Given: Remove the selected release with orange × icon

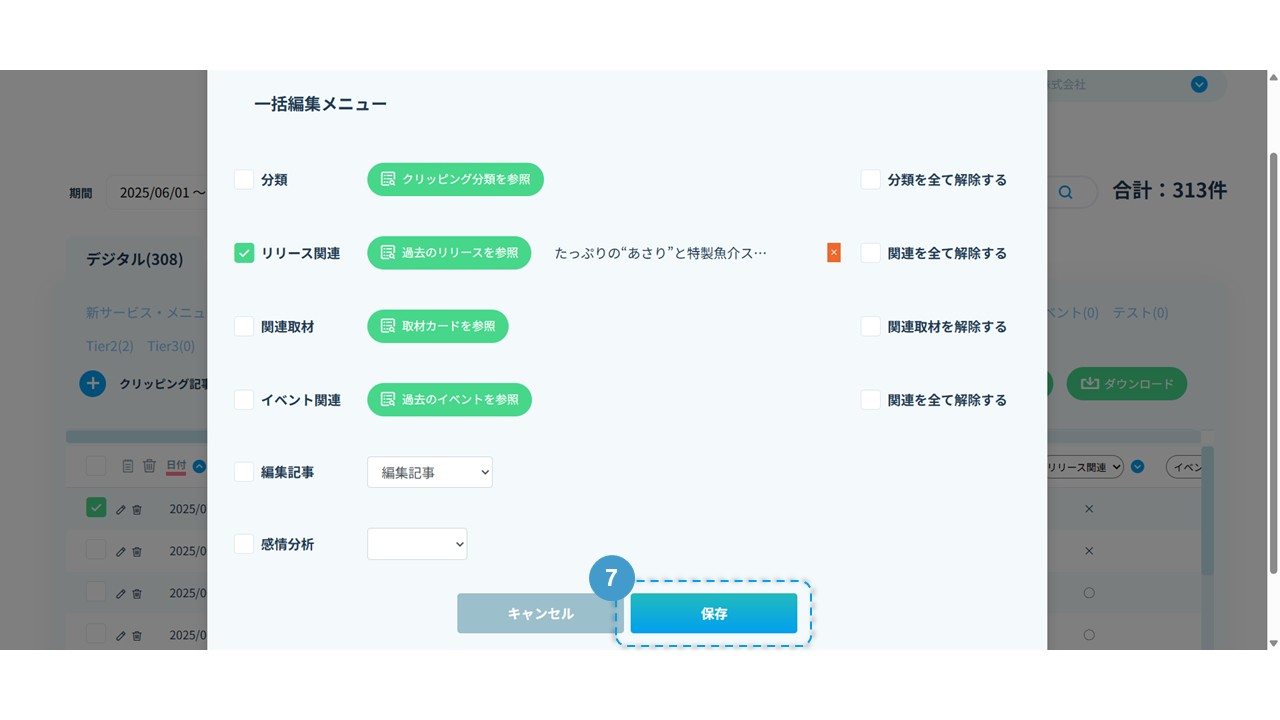Looking at the screenshot, I should click(x=833, y=253).
